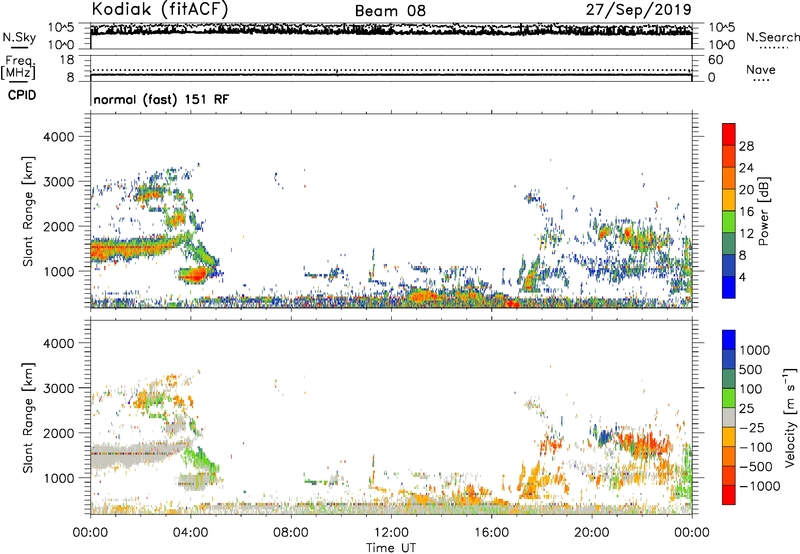The image size is (800, 554).
Task: Click the "12:00" time tick label
Action: point(391,533)
